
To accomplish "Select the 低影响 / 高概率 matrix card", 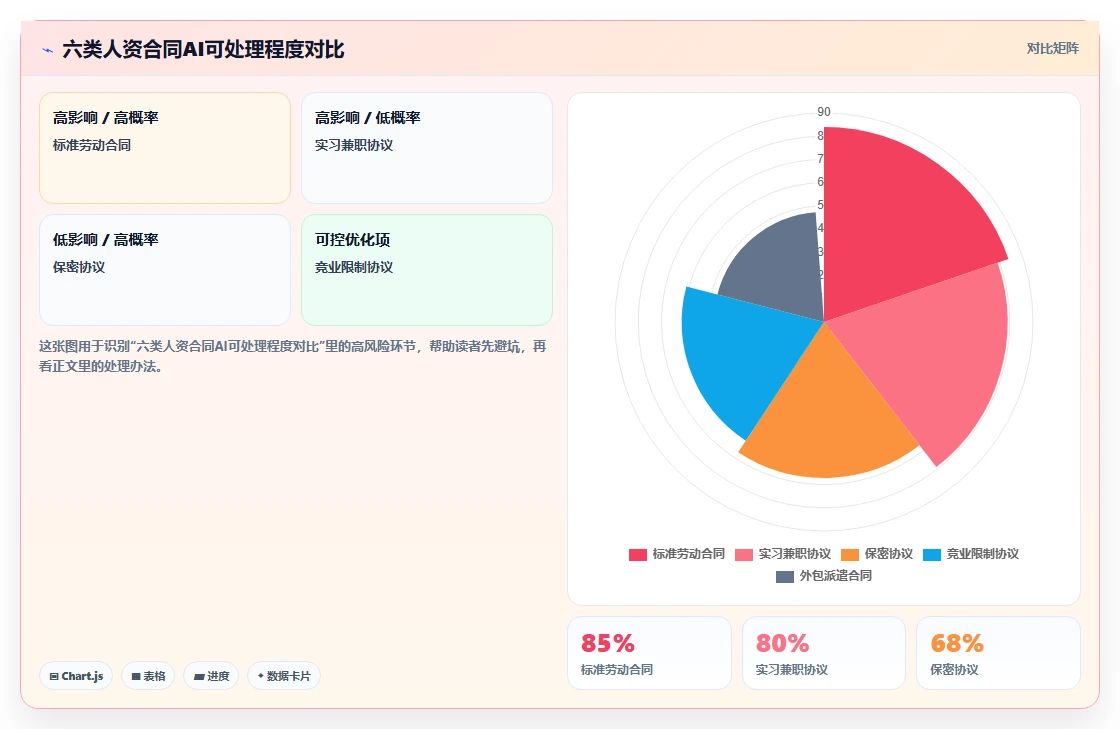I will click(x=165, y=270).
